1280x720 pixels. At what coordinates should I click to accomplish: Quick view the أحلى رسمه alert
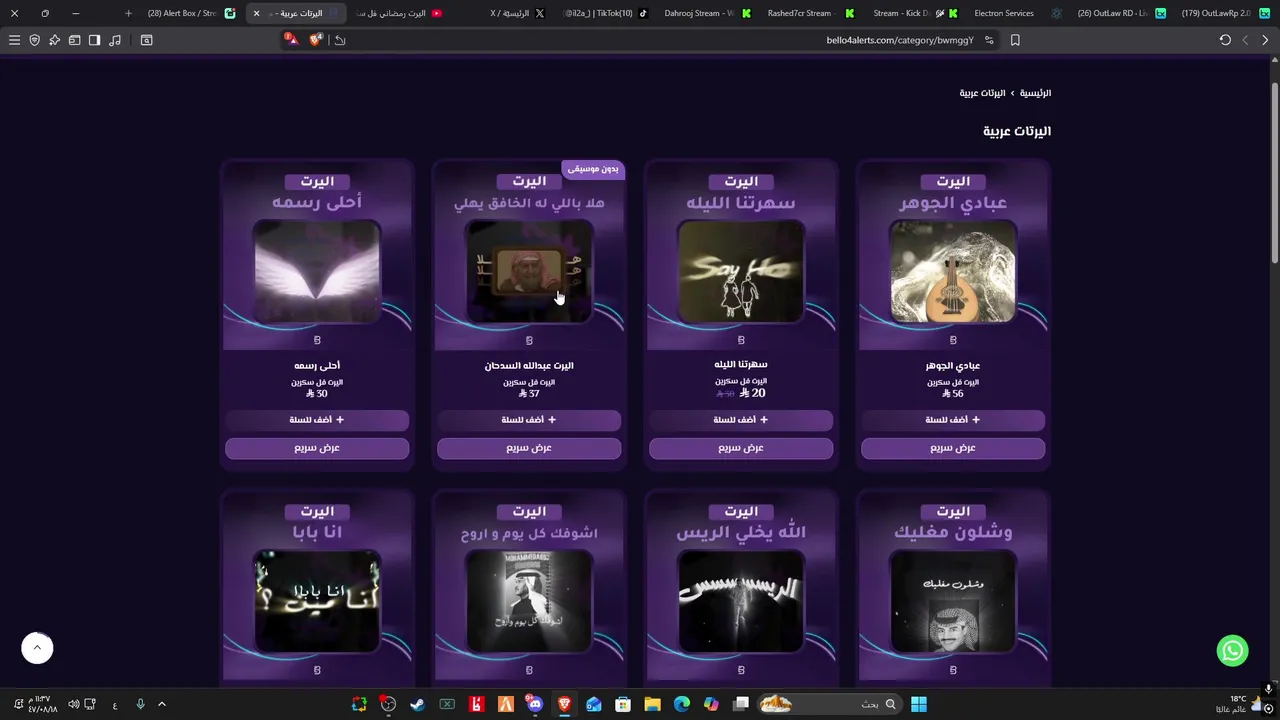[x=317, y=448]
